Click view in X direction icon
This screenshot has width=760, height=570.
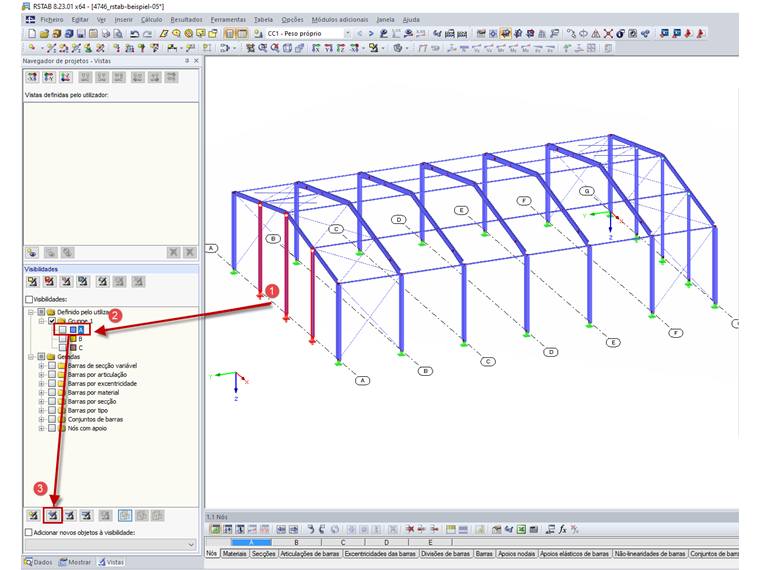click(x=316, y=48)
